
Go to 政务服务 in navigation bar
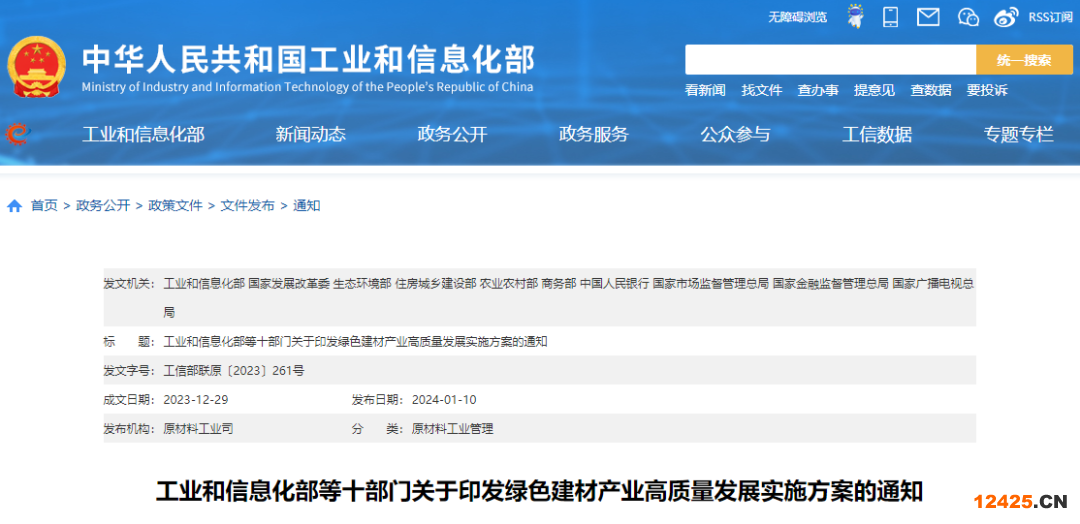coord(593,134)
